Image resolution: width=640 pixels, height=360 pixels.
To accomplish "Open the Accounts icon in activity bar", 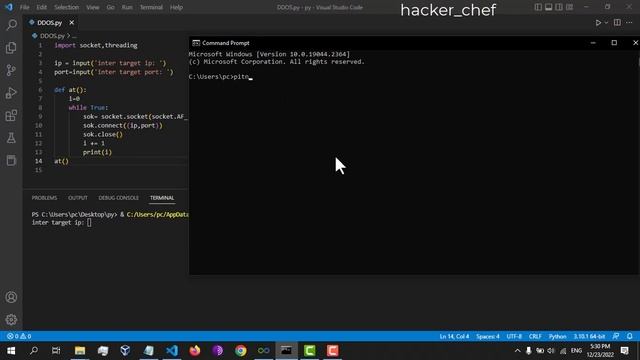I will (x=11, y=297).
